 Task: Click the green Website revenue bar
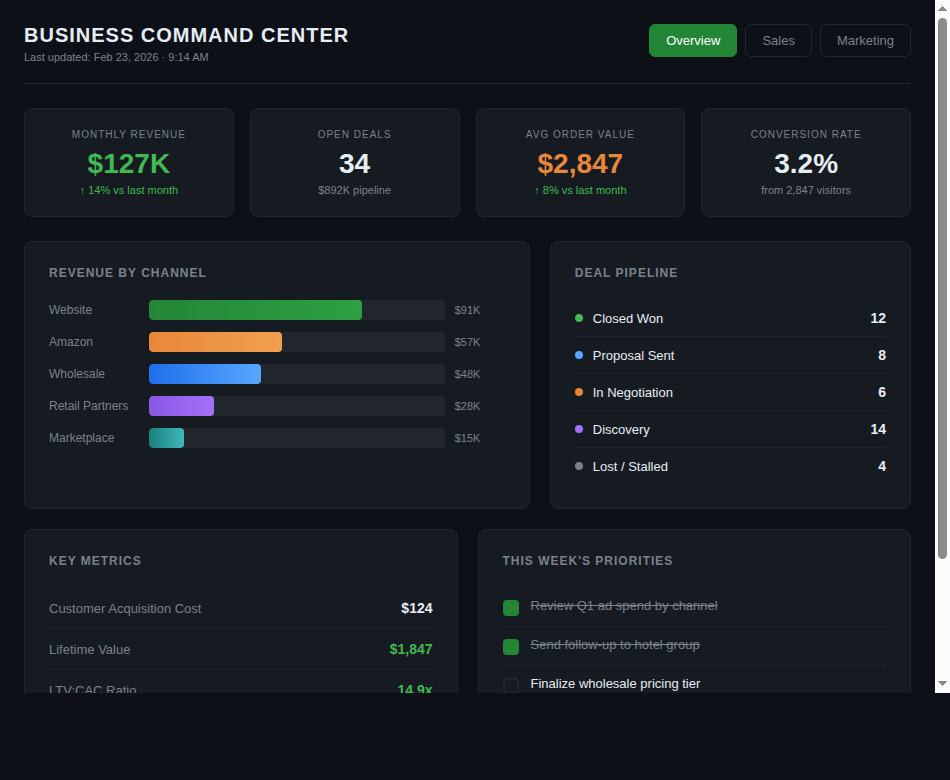(255, 310)
